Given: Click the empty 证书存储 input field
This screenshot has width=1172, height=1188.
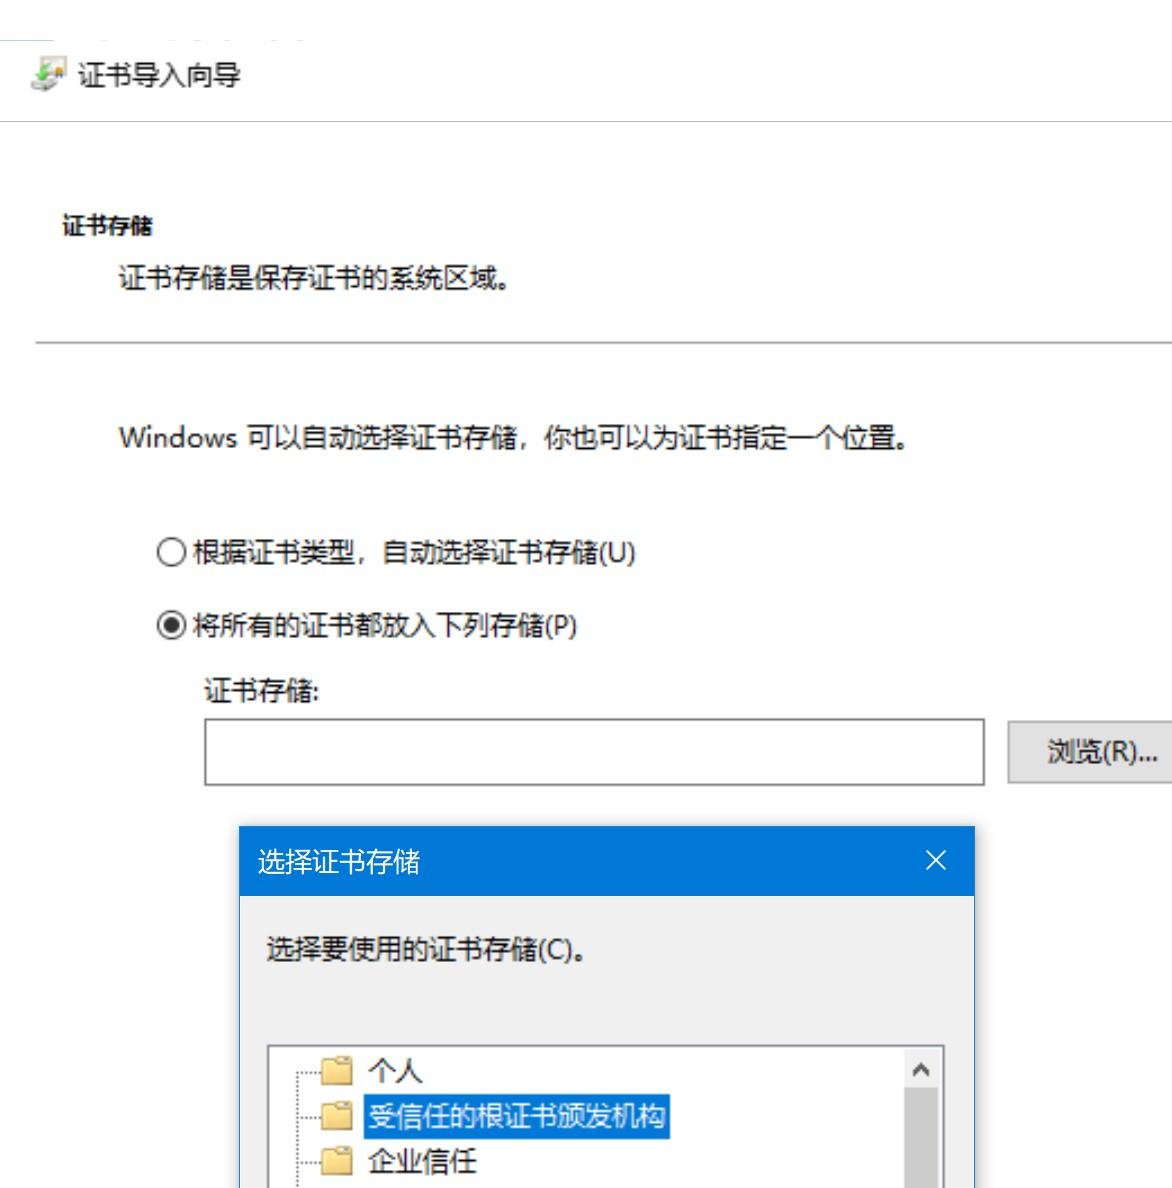Looking at the screenshot, I should [594, 752].
